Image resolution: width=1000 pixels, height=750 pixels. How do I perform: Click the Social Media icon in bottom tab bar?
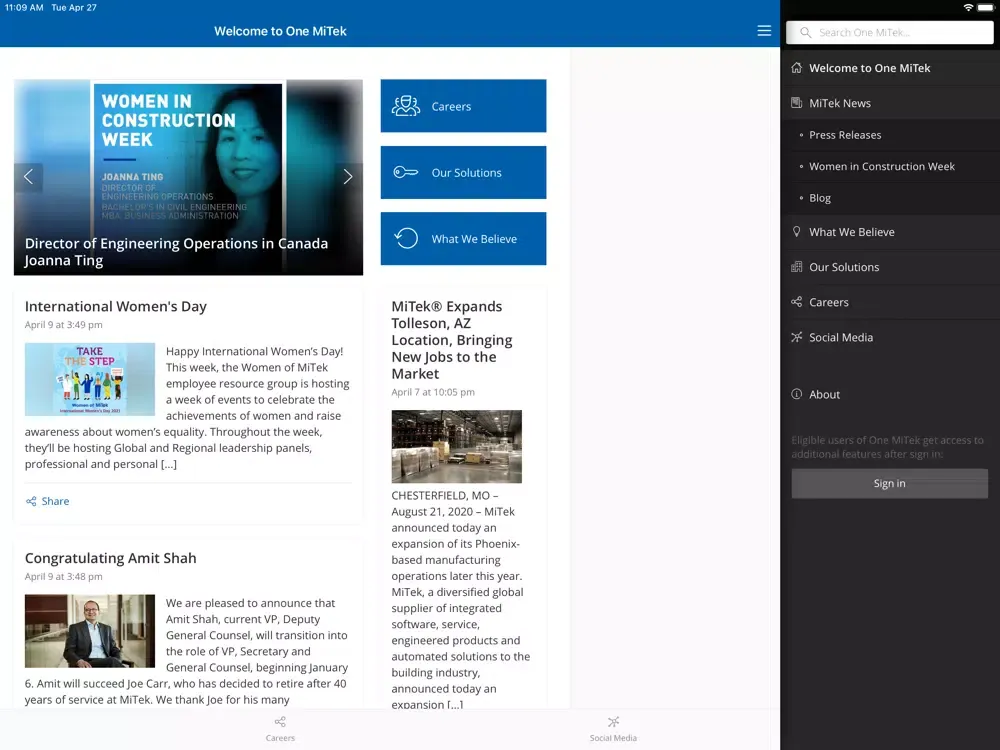613,722
